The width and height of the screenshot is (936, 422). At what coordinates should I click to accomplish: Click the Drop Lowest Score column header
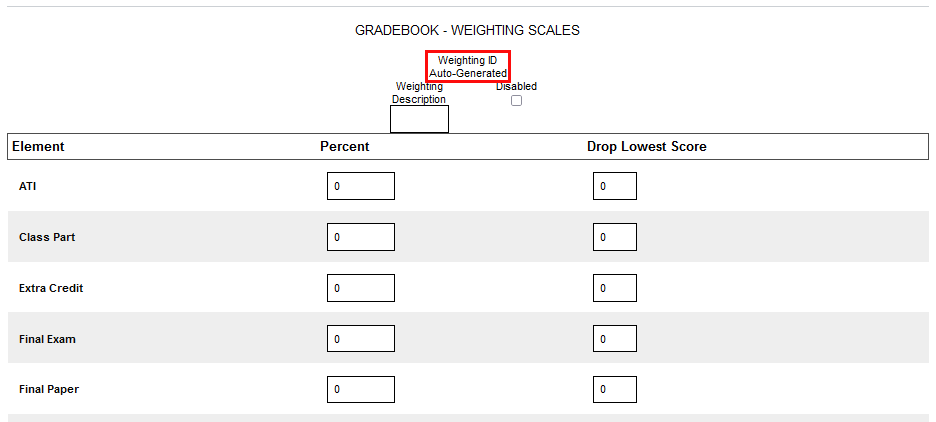pos(646,147)
